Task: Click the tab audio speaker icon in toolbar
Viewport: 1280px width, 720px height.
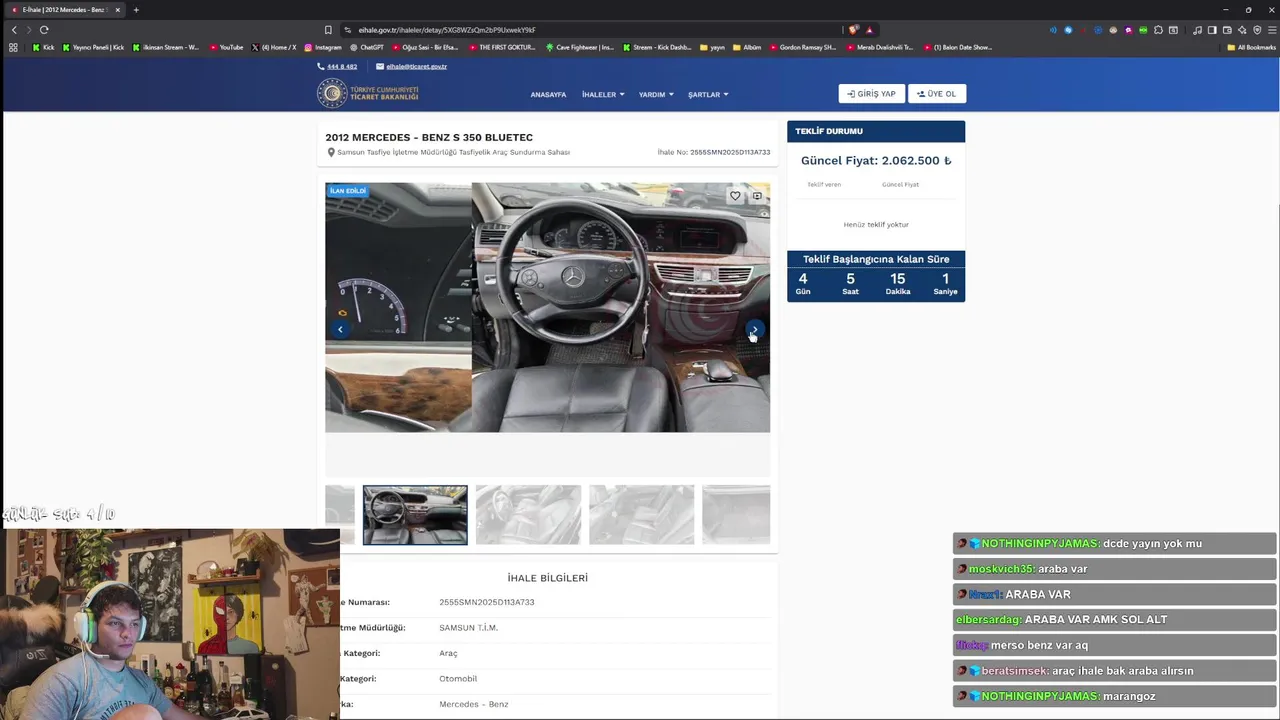Action: pos(1053,30)
